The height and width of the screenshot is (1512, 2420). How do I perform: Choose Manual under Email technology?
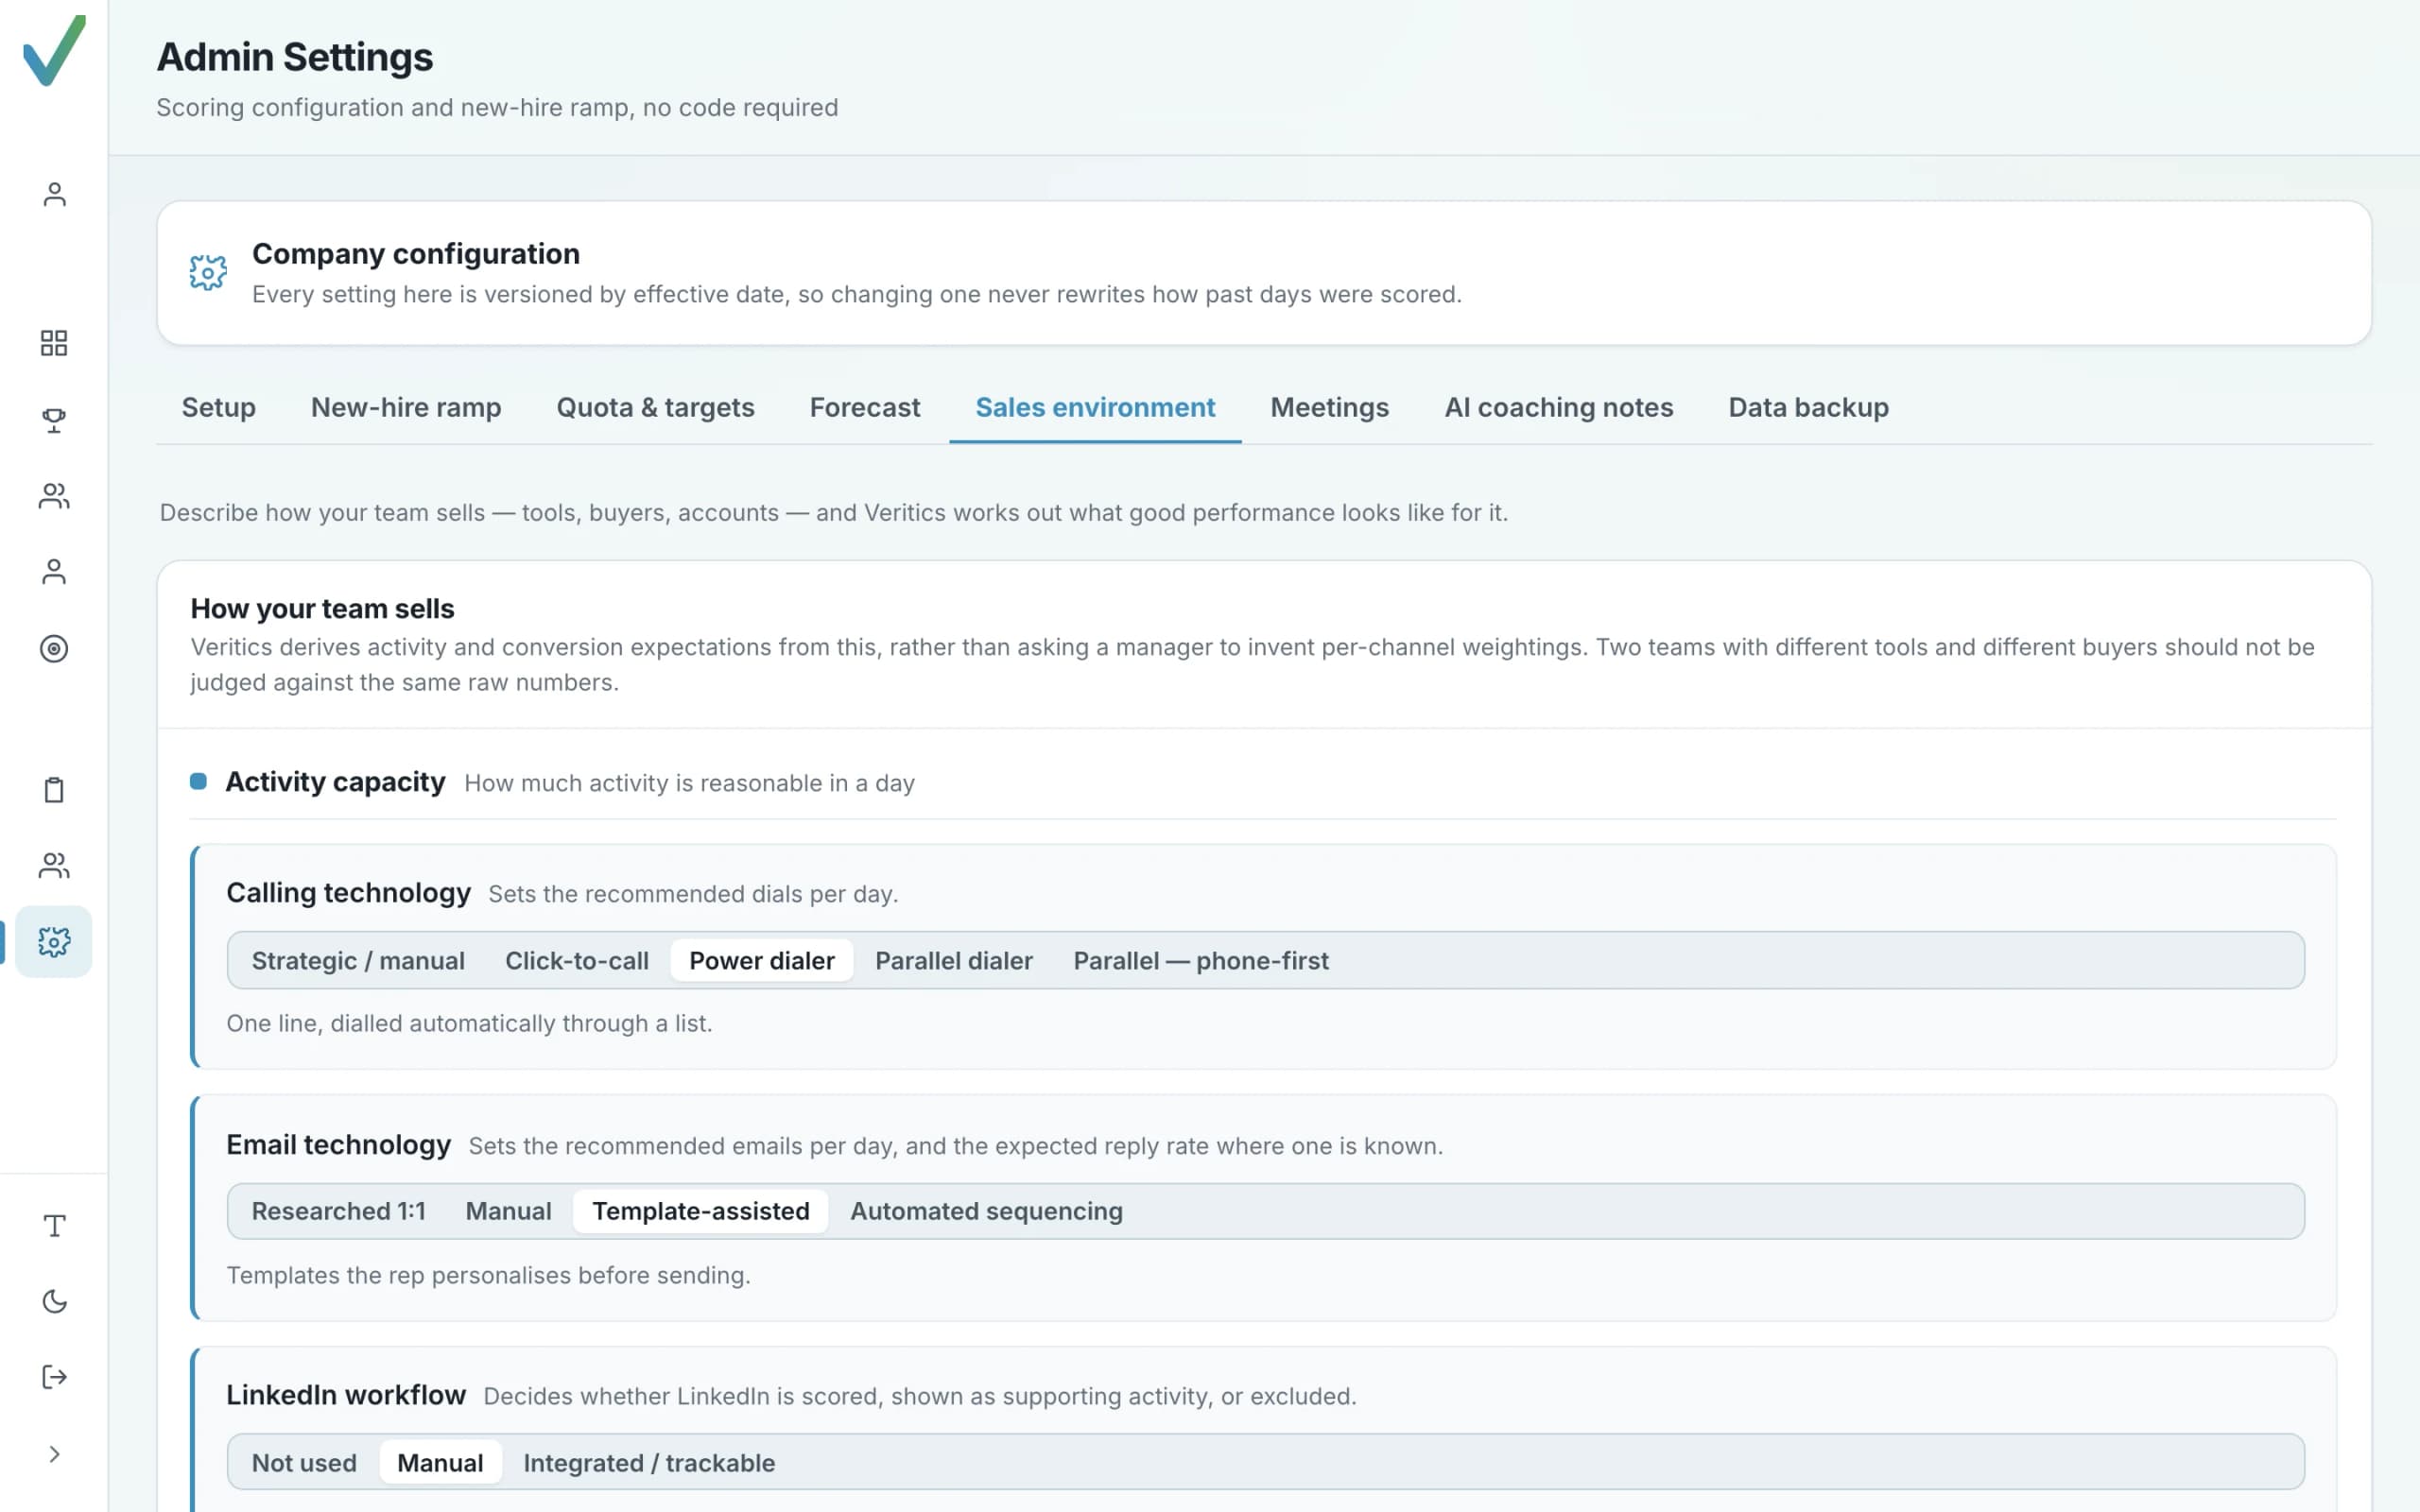[508, 1211]
